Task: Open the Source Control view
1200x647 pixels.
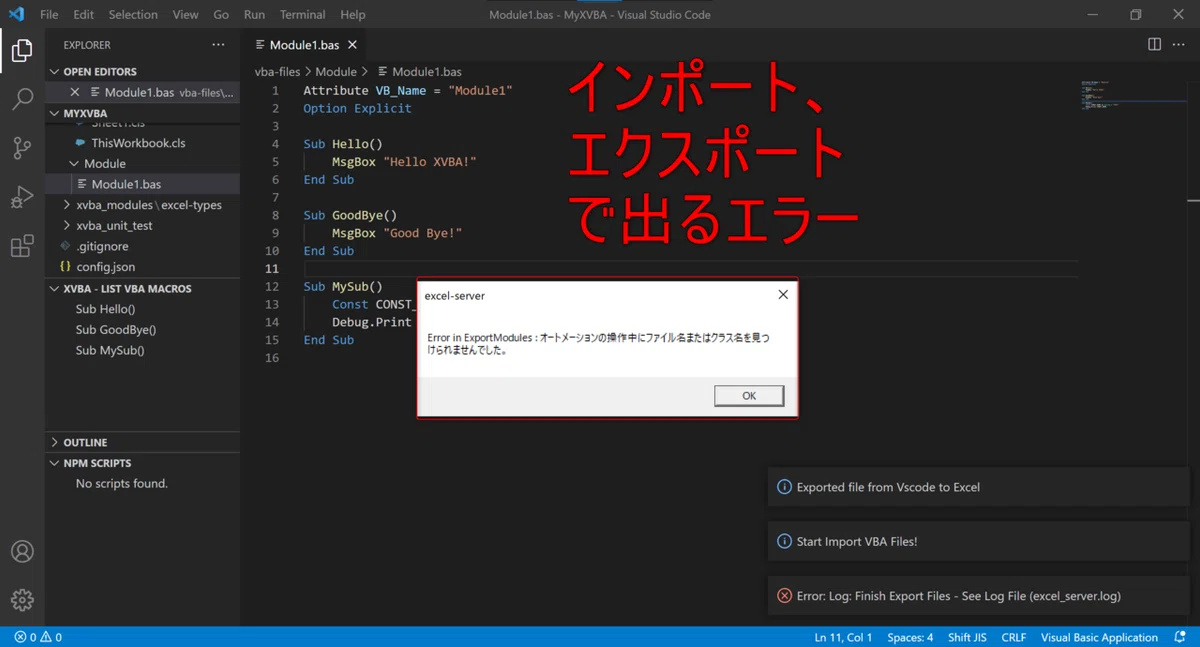Action: (x=22, y=148)
